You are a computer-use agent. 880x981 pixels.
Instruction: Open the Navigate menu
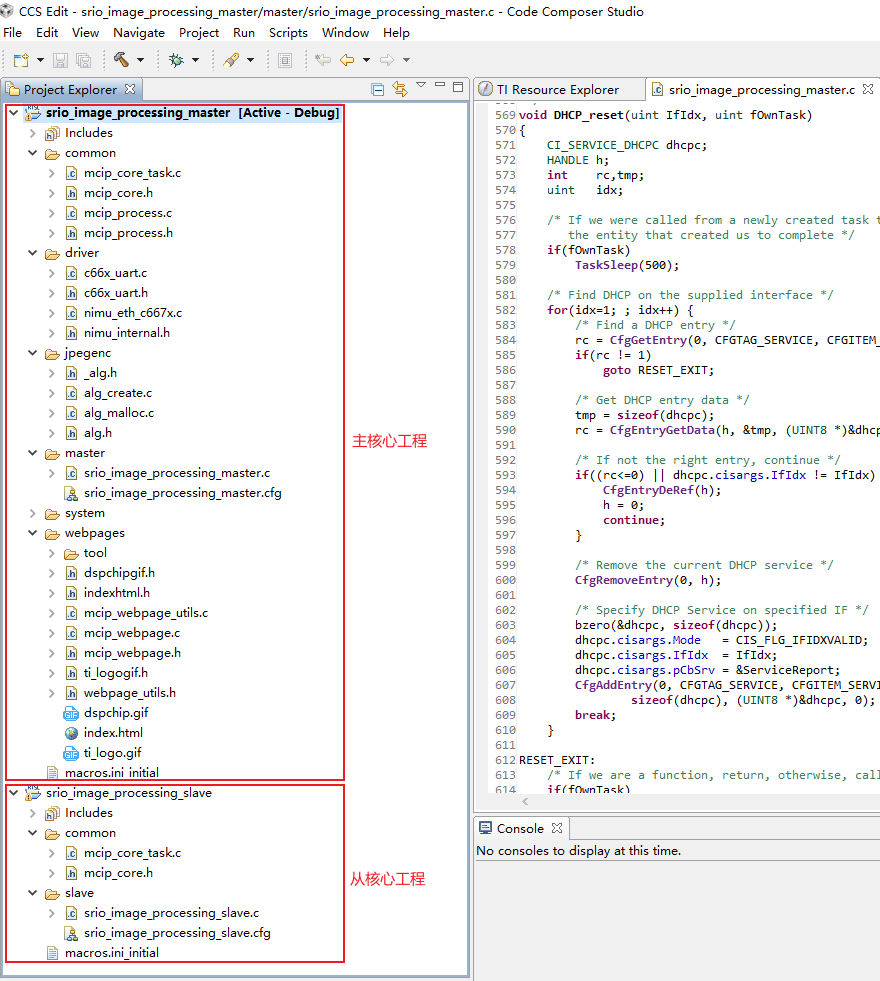point(139,33)
